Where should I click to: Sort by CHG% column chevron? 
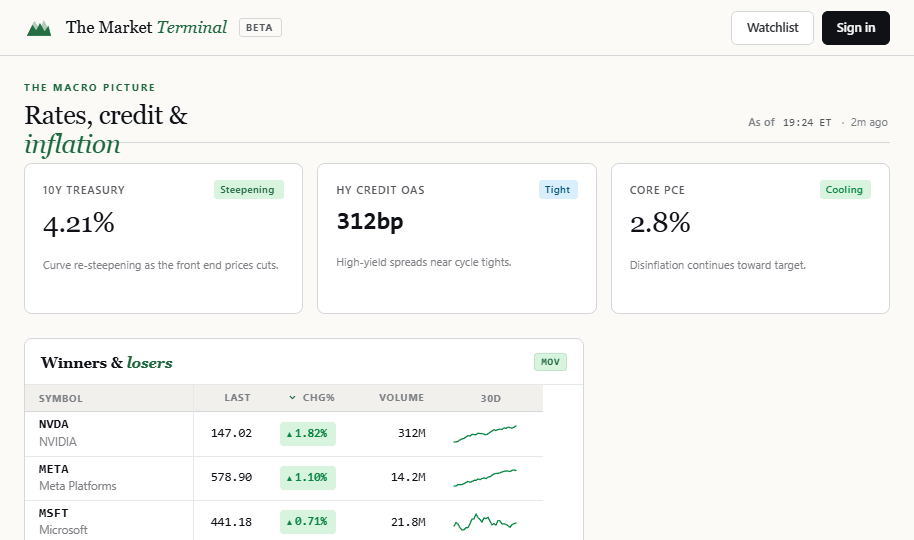tap(292, 398)
